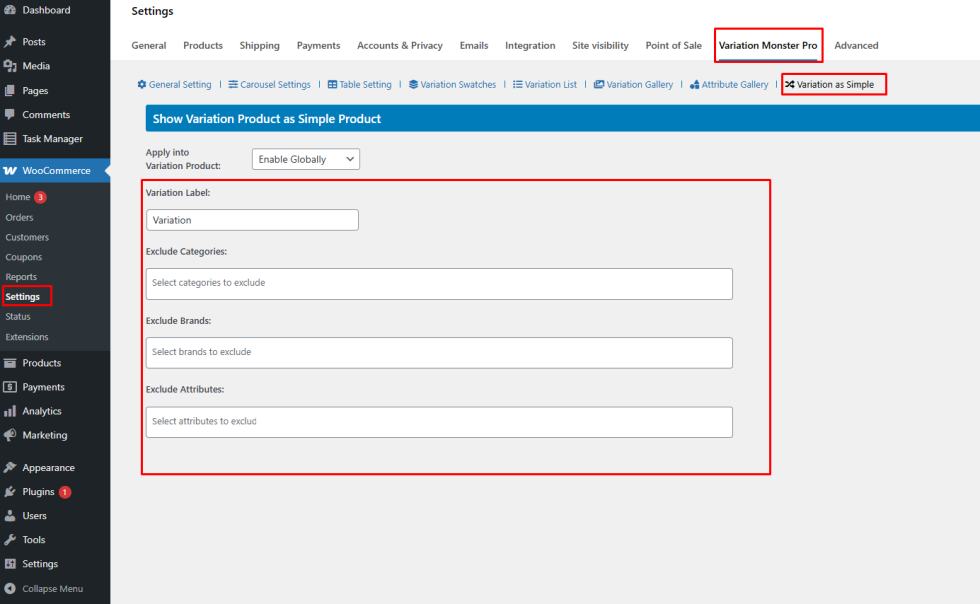Click the Plugins update badge showing 1
The width and height of the screenshot is (980, 604).
64,492
